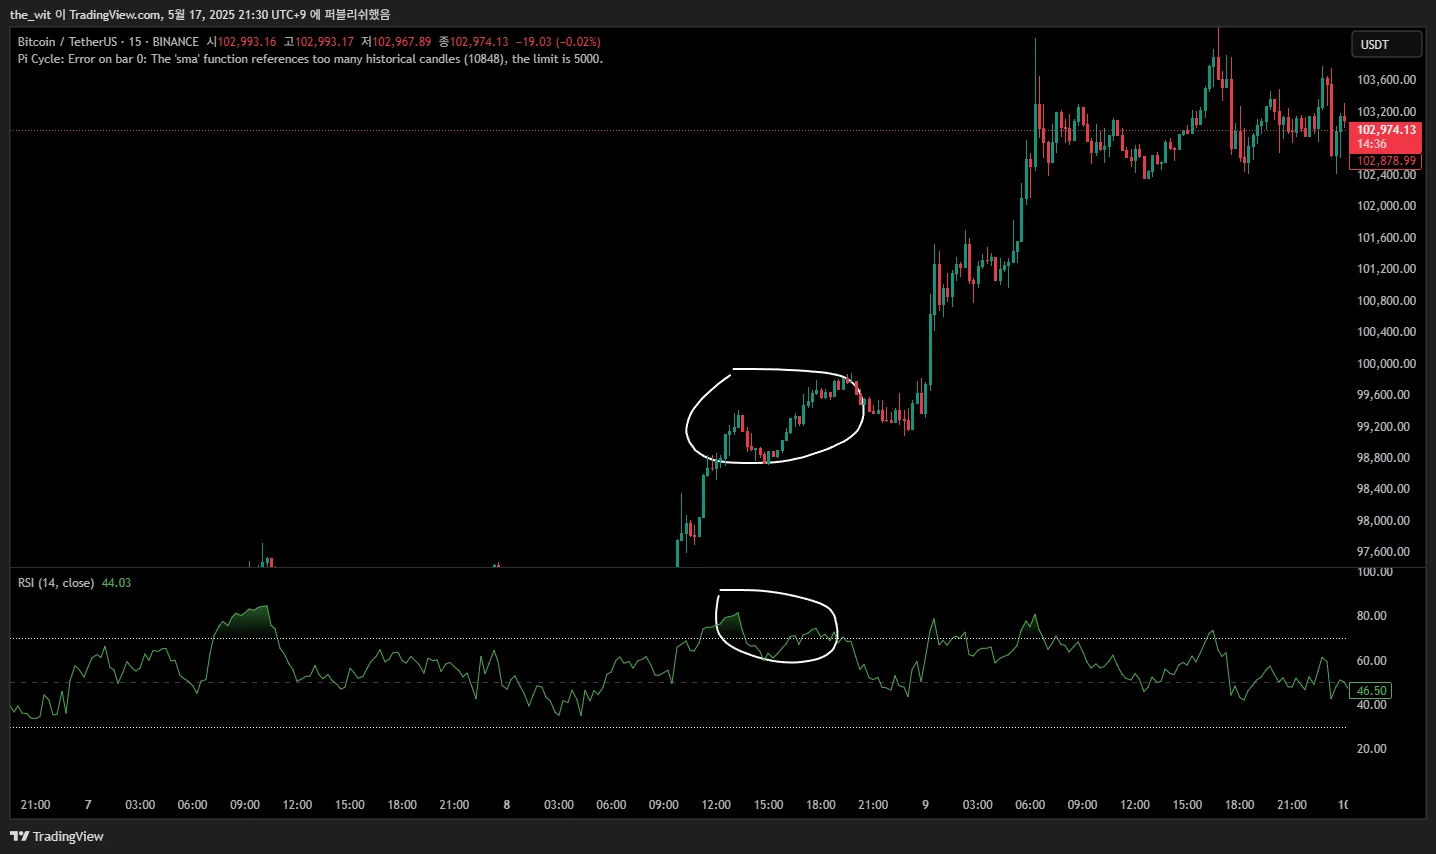Click the date label 9 on time axis
Viewport: 1436px width, 854px height.
(x=925, y=805)
